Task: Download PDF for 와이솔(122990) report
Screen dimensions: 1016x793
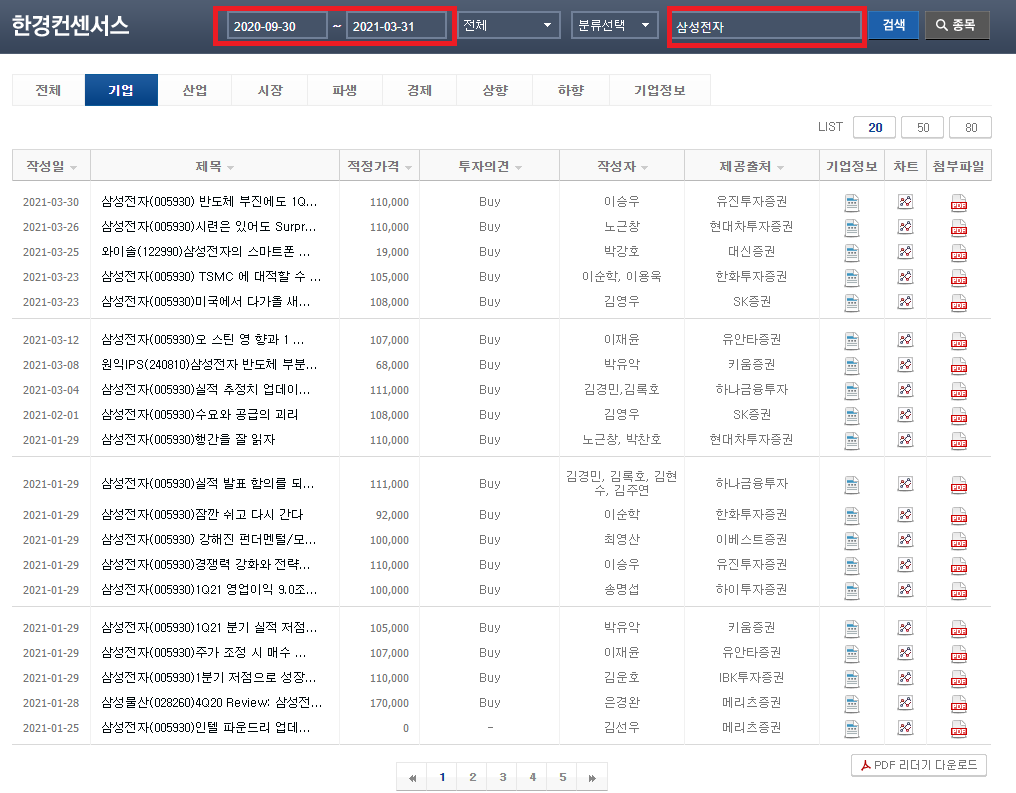Action: click(x=958, y=253)
